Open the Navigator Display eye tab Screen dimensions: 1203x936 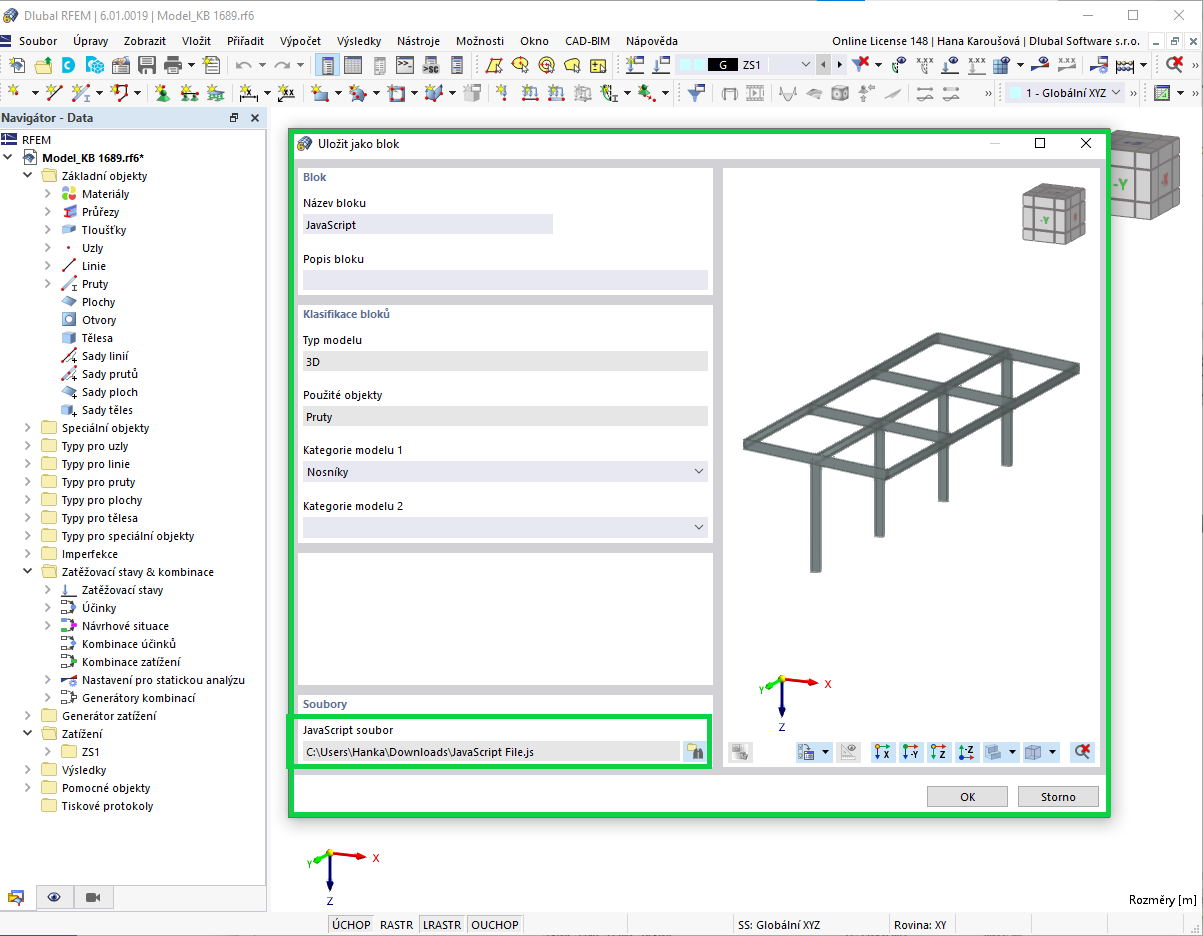(54, 897)
